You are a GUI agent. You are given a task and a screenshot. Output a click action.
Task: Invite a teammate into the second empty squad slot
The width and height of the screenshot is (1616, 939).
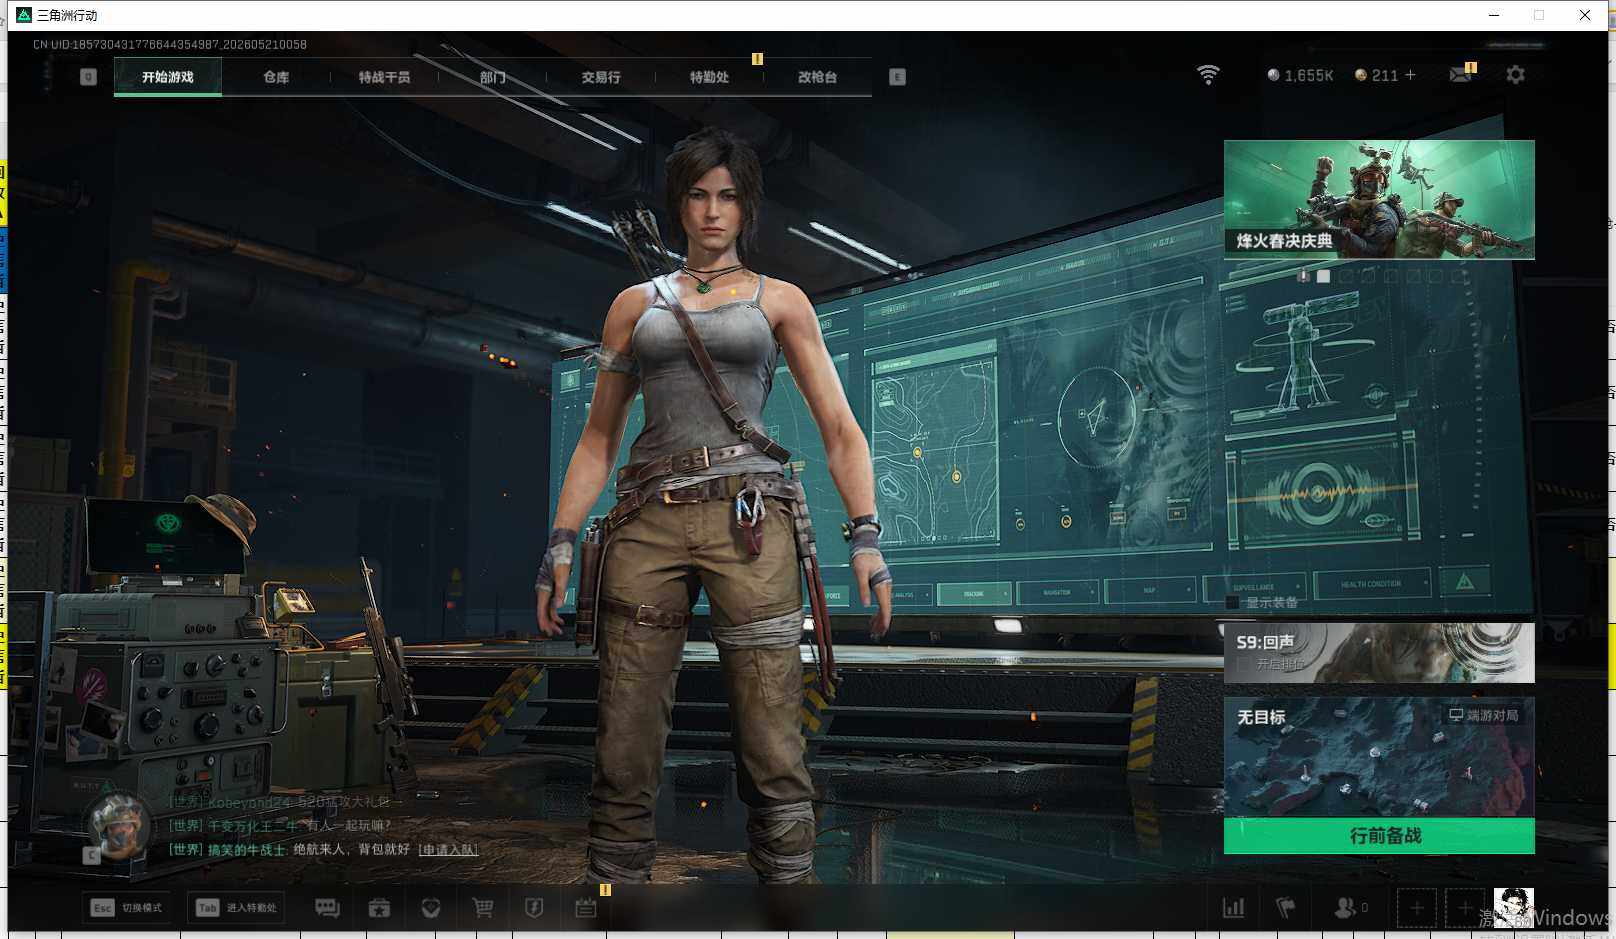click(x=1465, y=908)
